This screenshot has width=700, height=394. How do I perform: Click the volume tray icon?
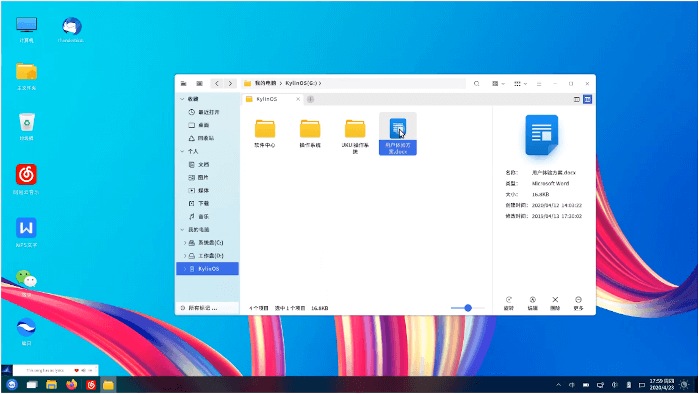point(615,385)
